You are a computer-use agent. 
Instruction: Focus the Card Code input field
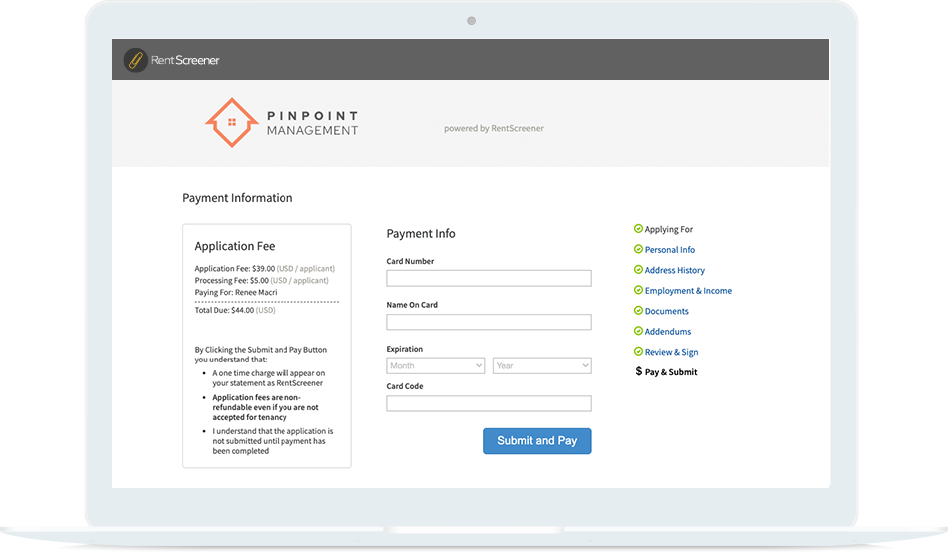(x=489, y=403)
